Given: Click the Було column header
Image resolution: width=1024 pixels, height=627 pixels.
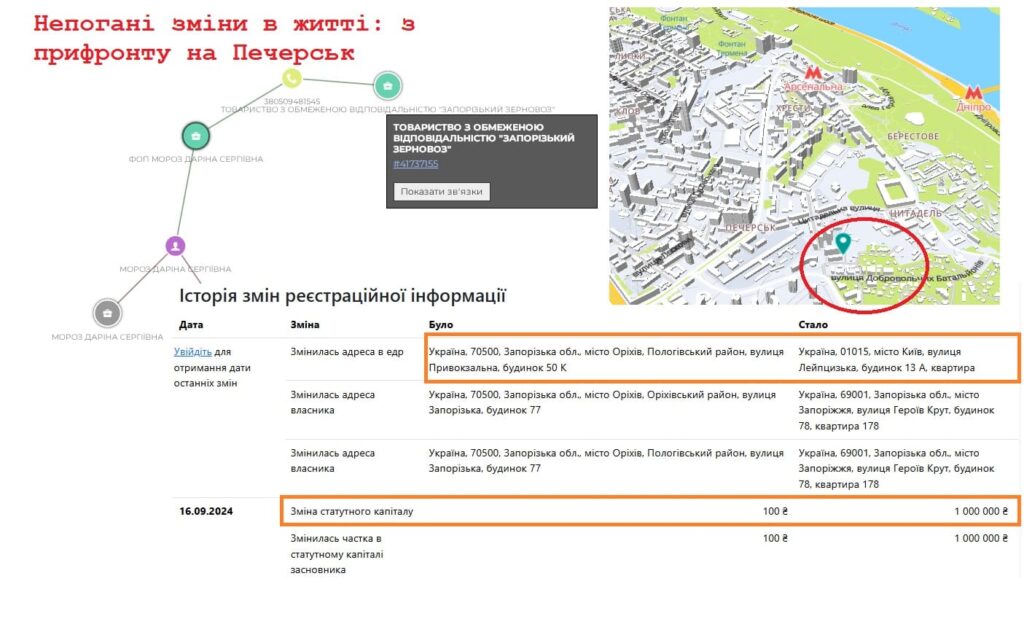Looking at the screenshot, I should pyautogui.click(x=440, y=325).
